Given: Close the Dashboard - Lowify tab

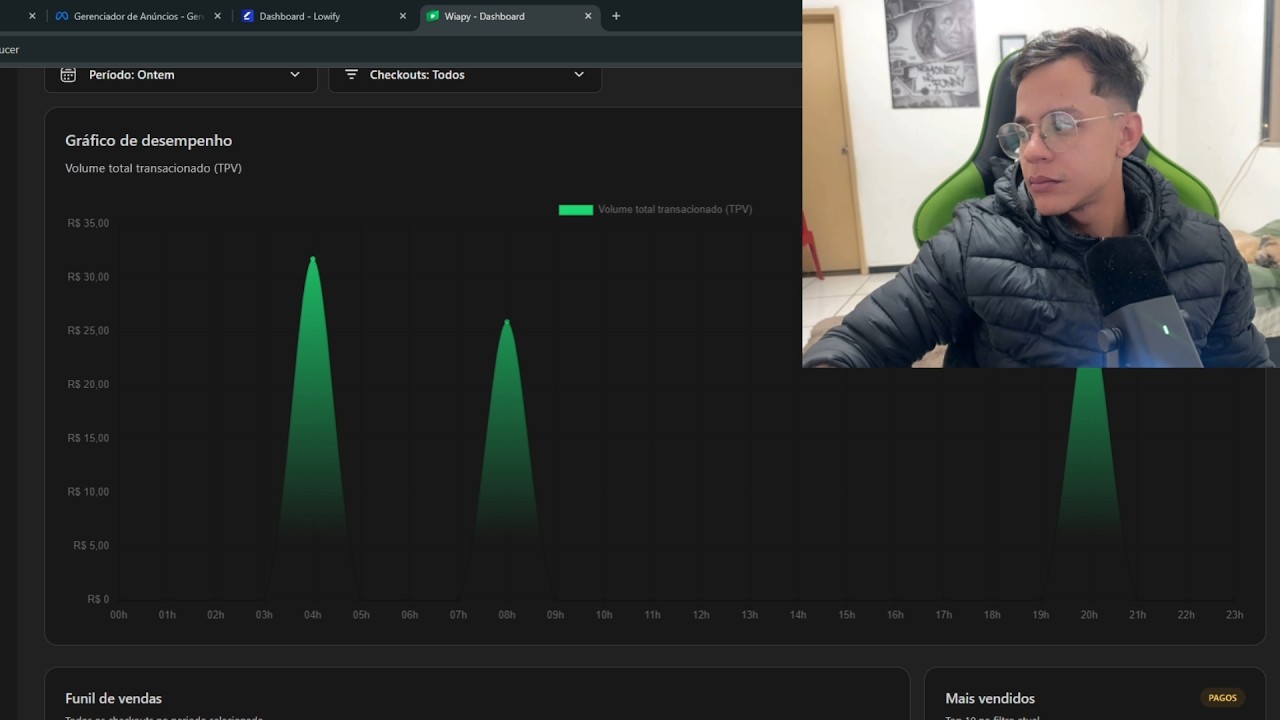Looking at the screenshot, I should (403, 16).
